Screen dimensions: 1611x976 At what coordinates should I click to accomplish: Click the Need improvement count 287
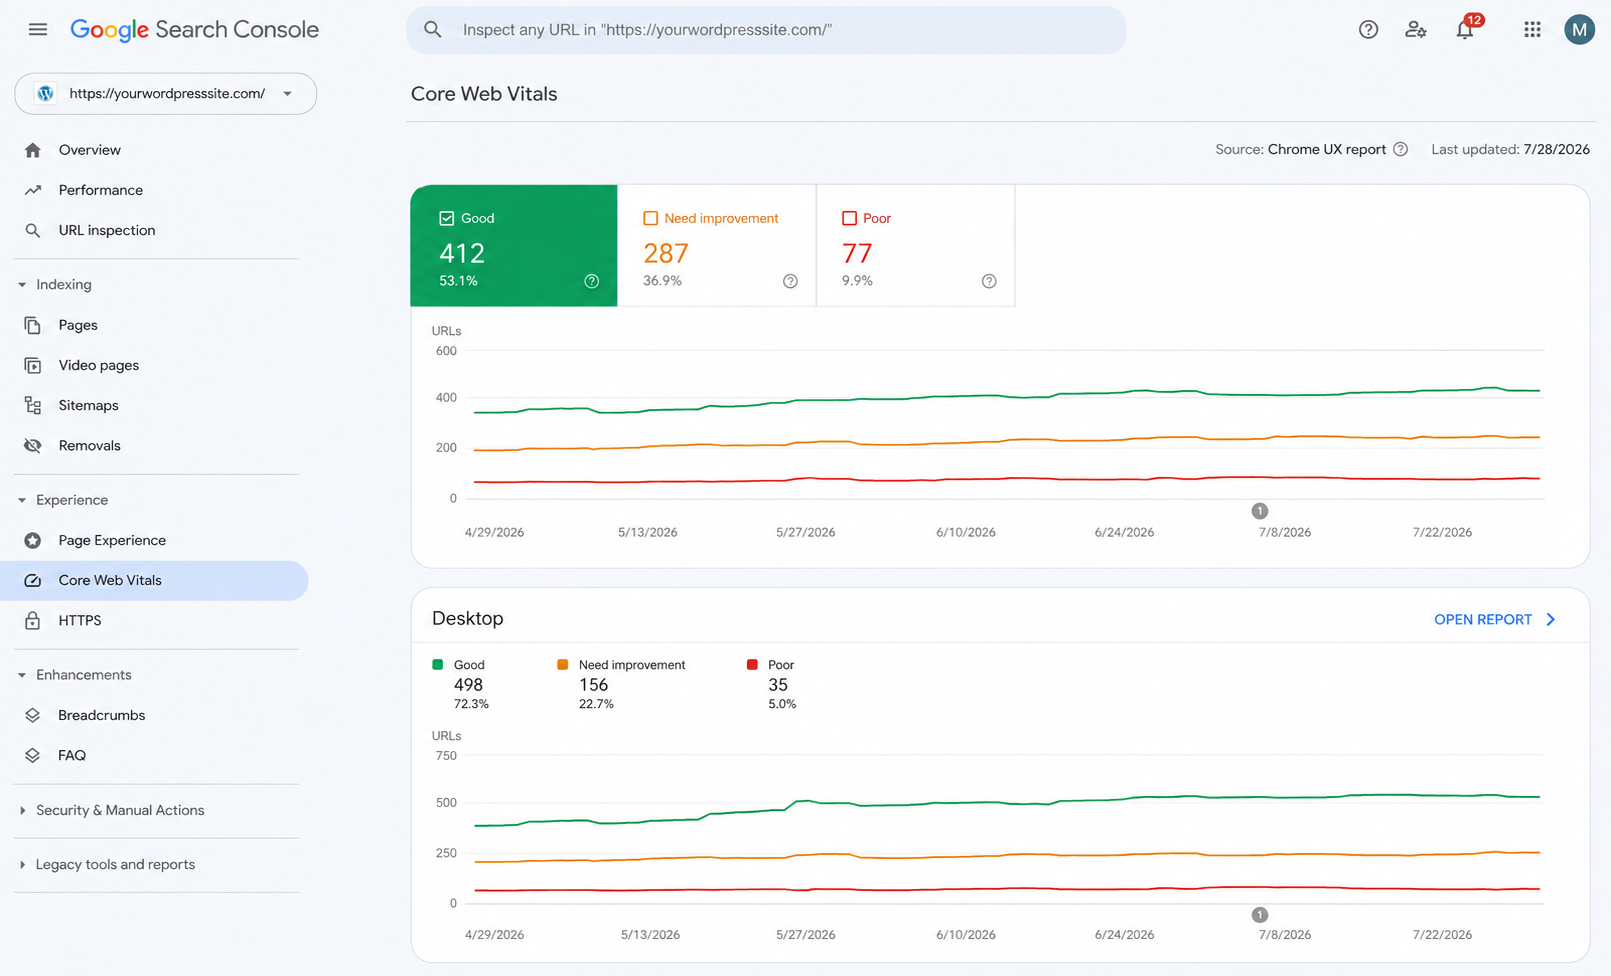coord(666,253)
